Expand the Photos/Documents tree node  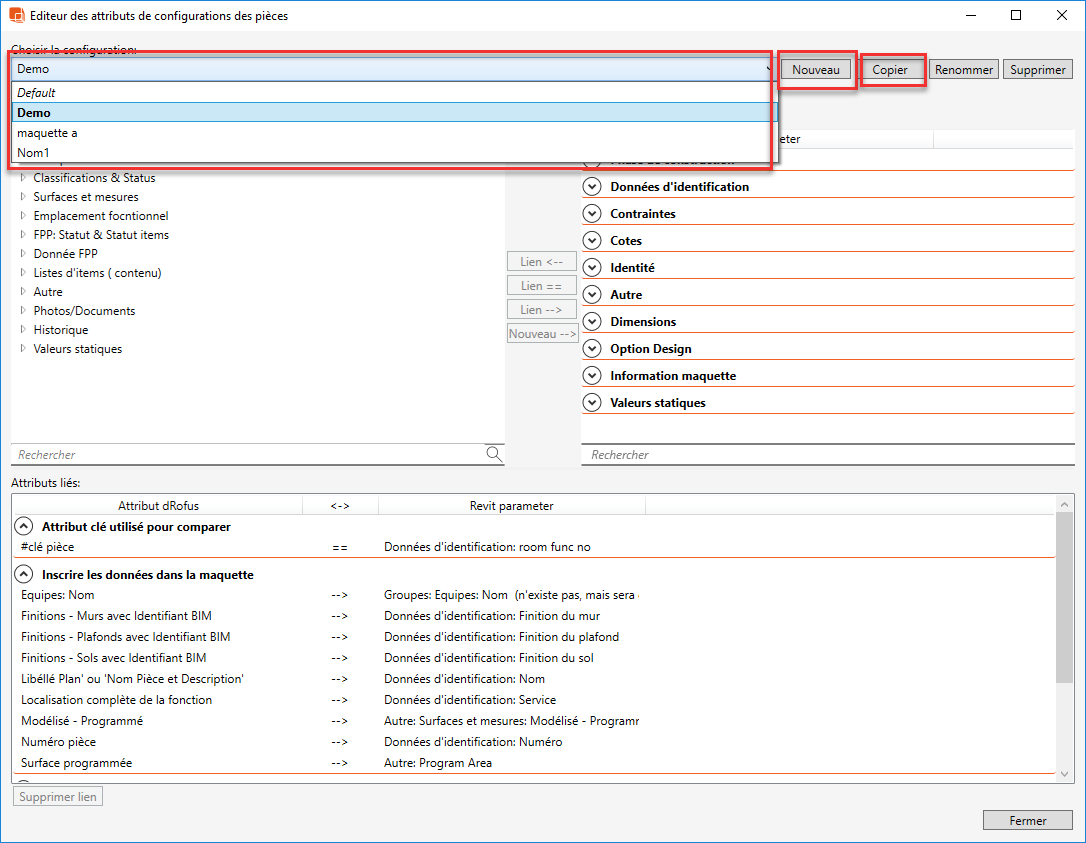tap(23, 311)
